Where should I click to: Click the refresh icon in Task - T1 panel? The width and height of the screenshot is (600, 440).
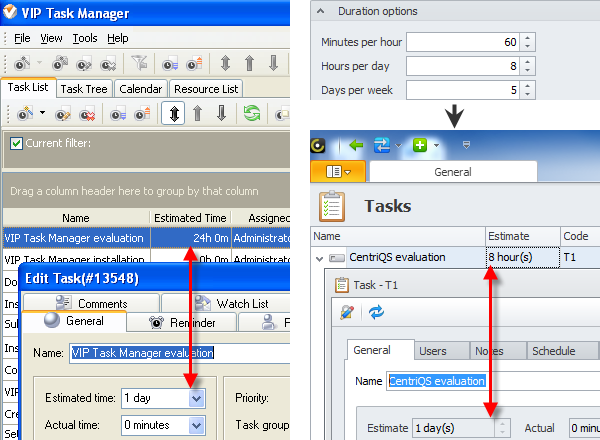376,312
